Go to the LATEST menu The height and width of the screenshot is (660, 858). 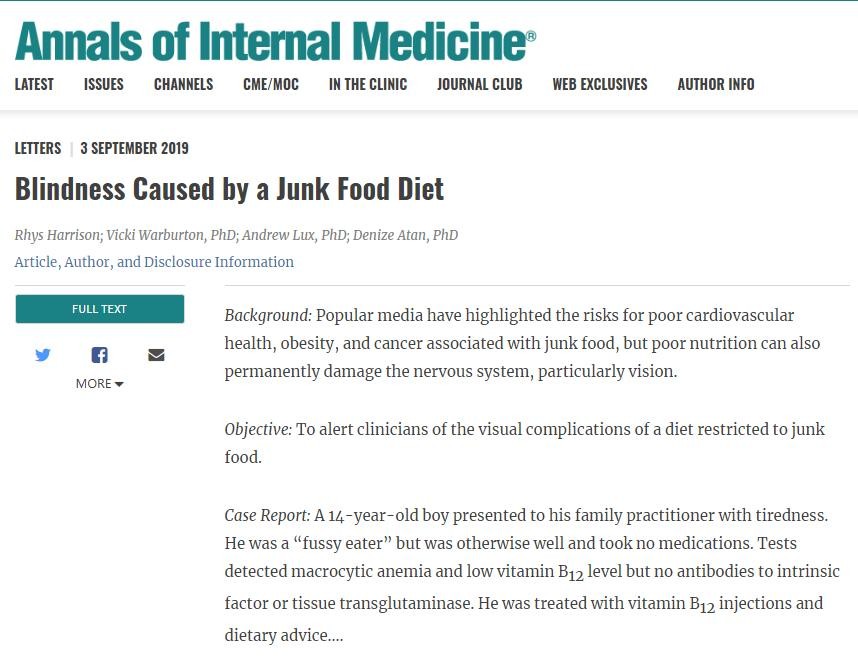click(34, 84)
